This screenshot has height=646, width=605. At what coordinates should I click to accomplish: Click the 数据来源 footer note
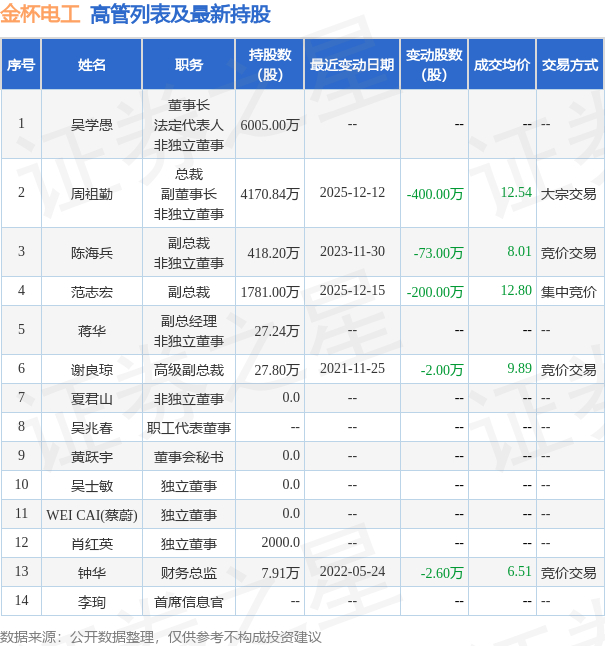click(160, 637)
